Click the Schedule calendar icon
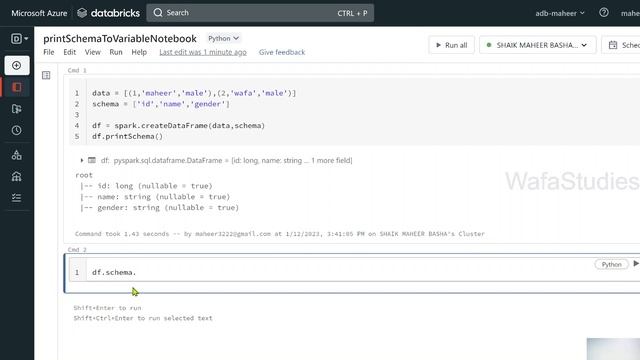 613,45
